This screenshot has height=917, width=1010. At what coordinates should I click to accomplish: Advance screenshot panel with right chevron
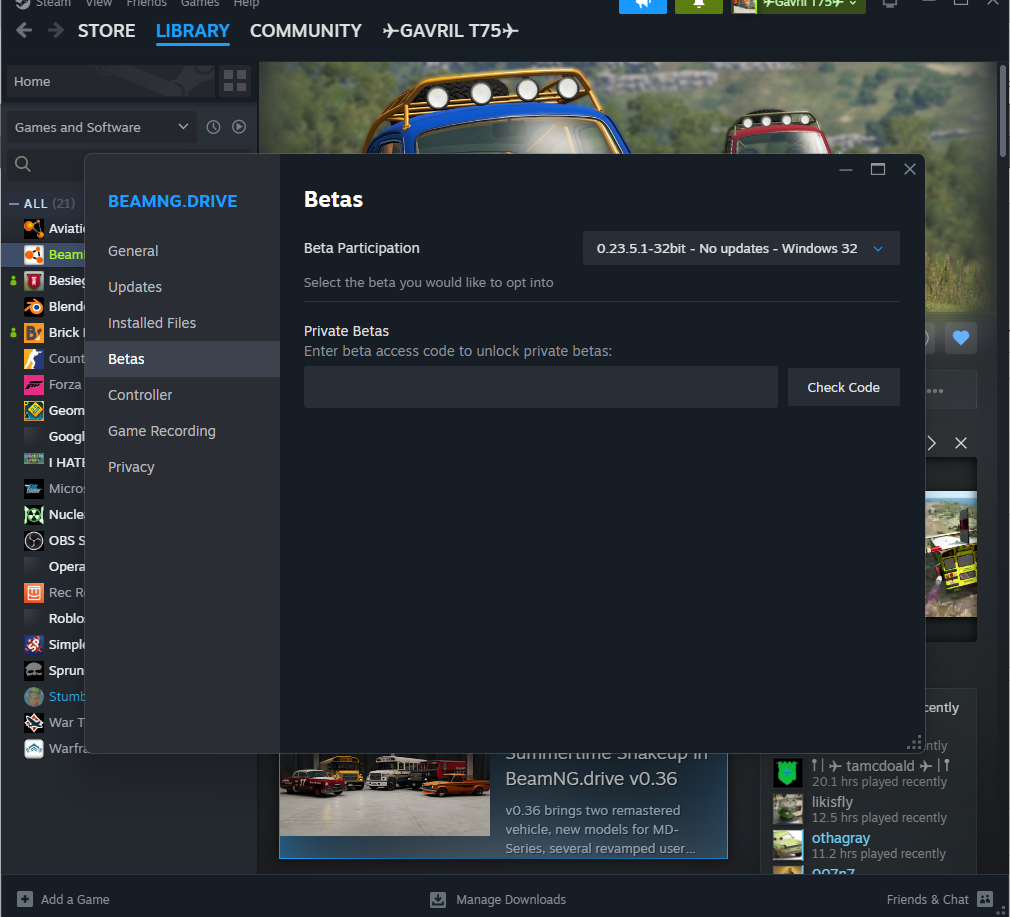[931, 443]
